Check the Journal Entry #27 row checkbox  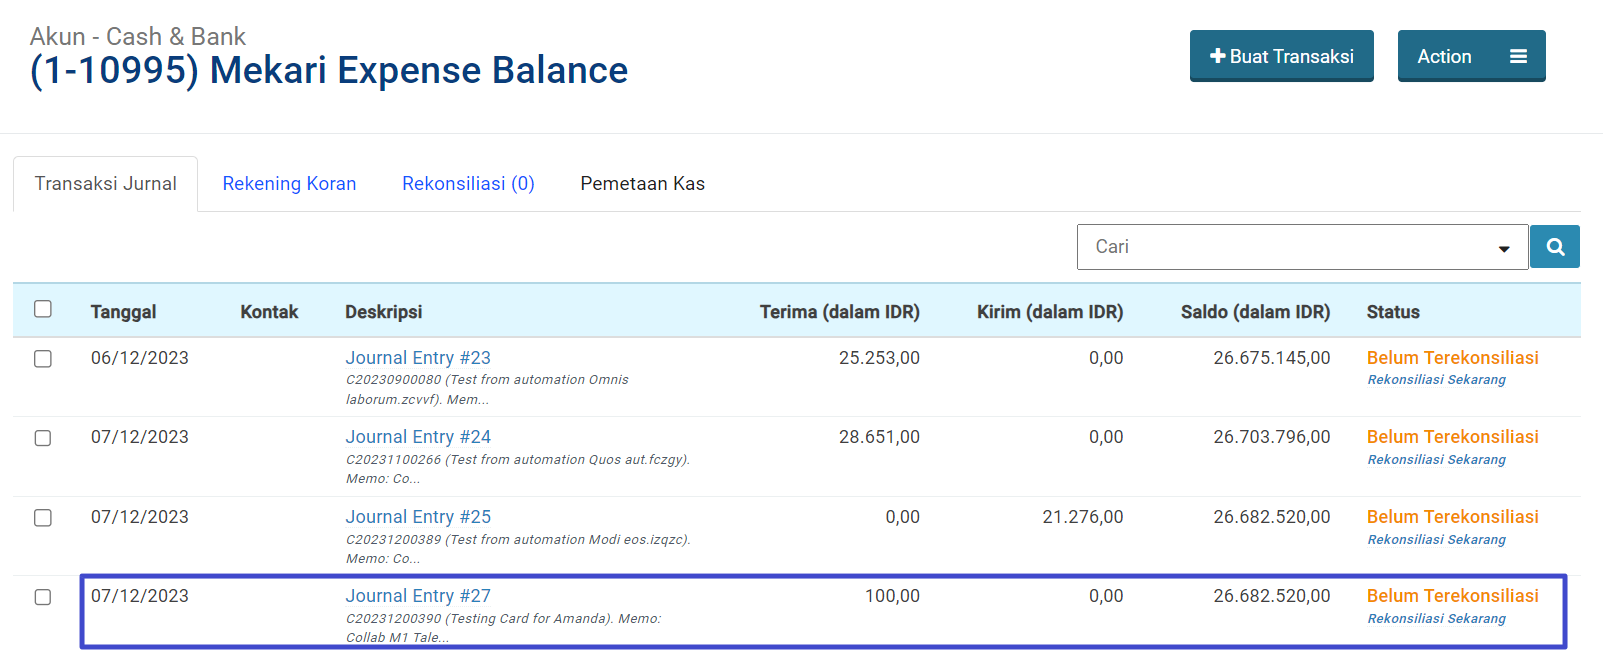pyautogui.click(x=43, y=597)
